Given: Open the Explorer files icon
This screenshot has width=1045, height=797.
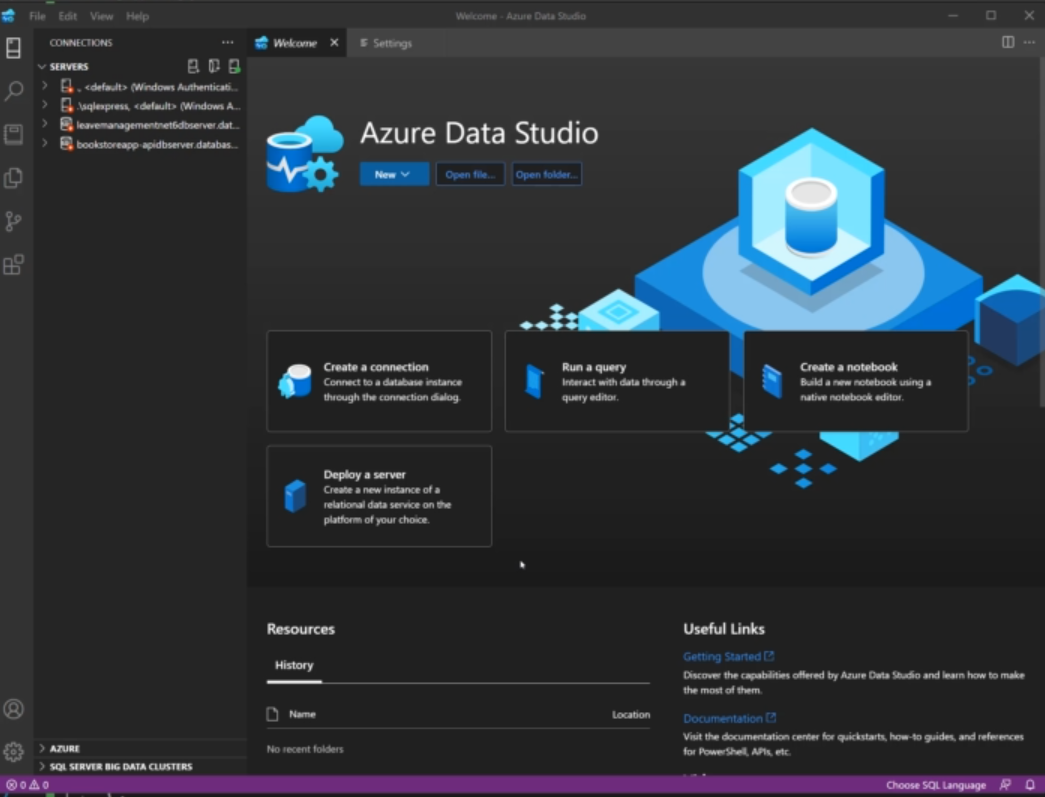Looking at the screenshot, I should (x=13, y=177).
